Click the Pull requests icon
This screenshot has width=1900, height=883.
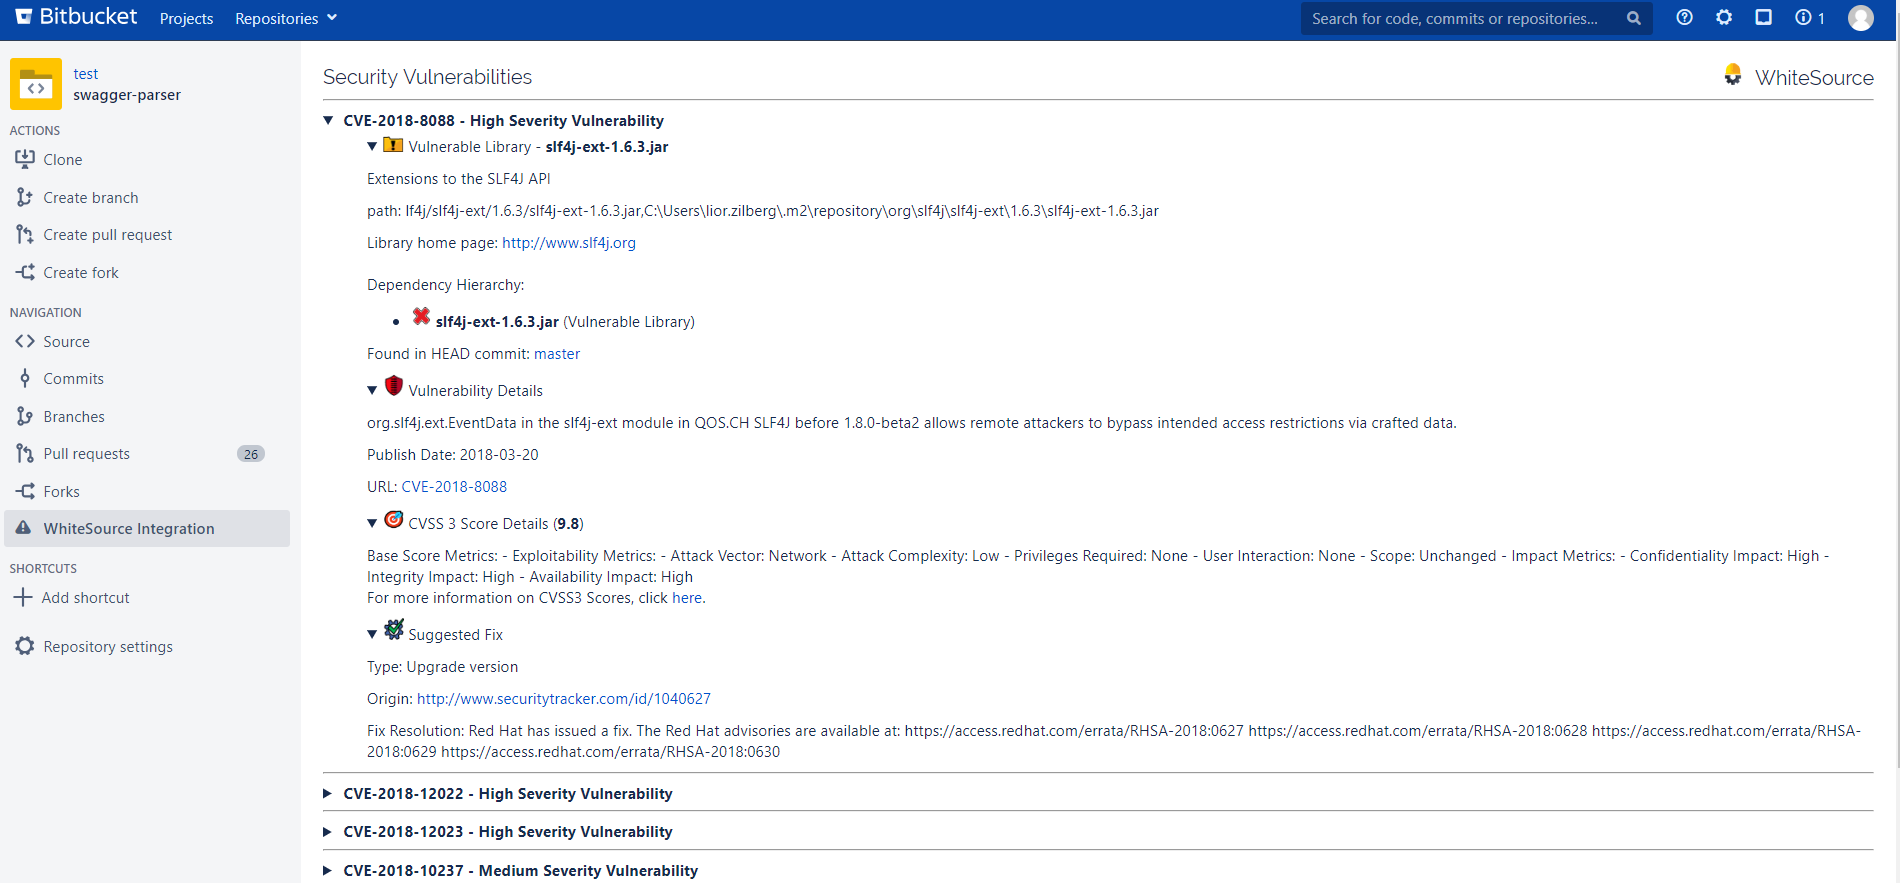tap(25, 453)
